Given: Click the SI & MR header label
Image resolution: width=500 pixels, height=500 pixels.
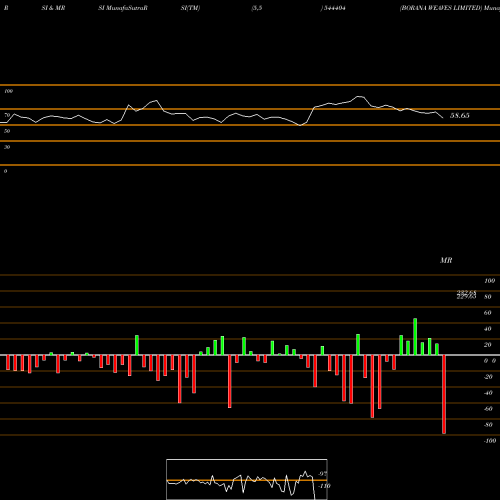Looking at the screenshot, I should tap(53, 8).
